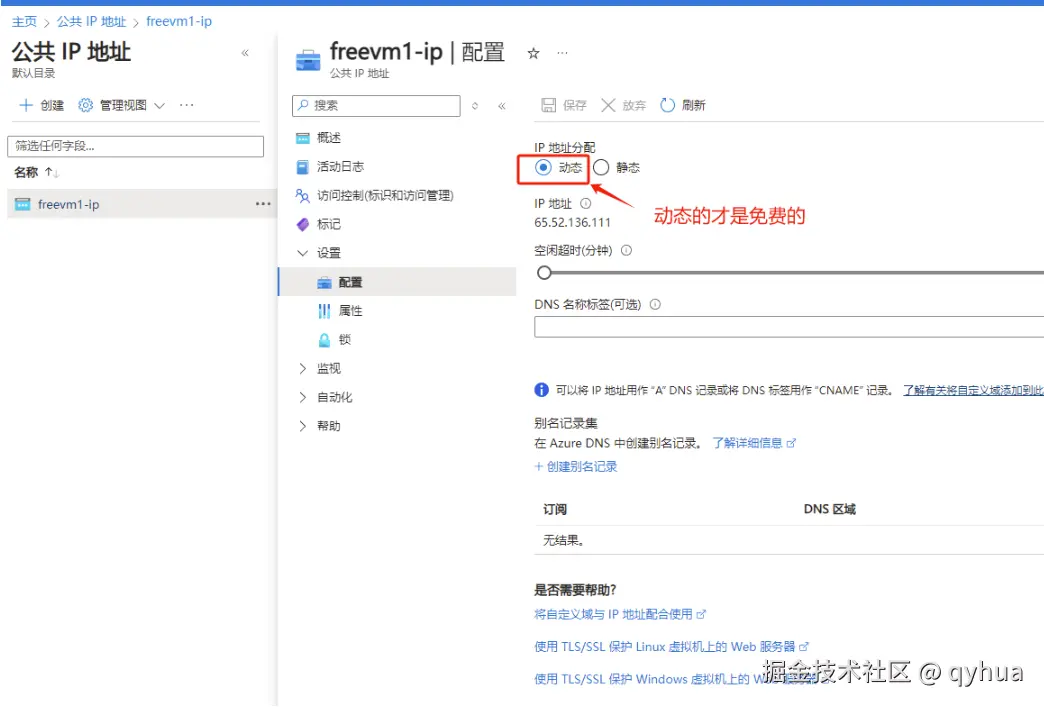Click info icon next to IP 地址
The height and width of the screenshot is (707, 1044).
585,204
